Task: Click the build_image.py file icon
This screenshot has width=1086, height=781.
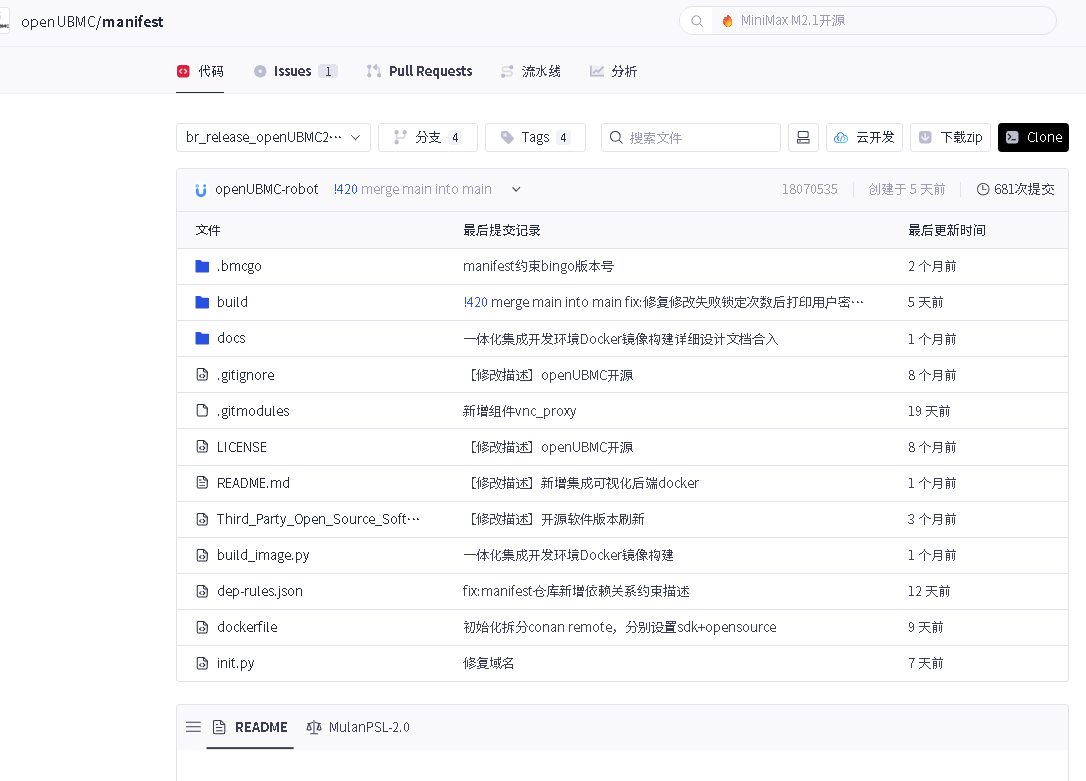Action: coord(202,555)
